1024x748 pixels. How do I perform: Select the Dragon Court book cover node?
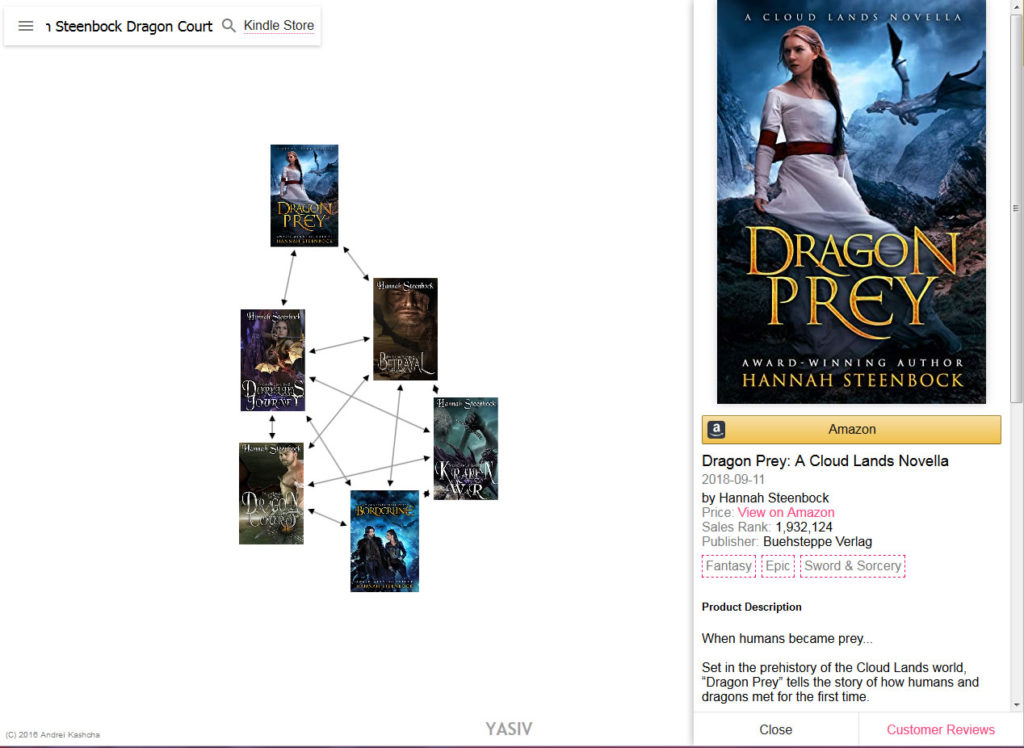(x=271, y=493)
